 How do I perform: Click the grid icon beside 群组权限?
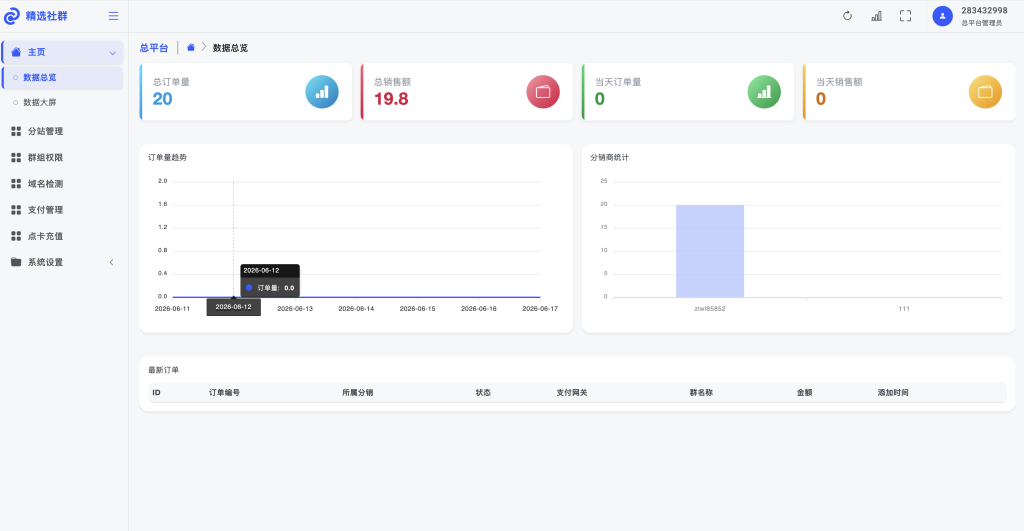tap(16, 157)
